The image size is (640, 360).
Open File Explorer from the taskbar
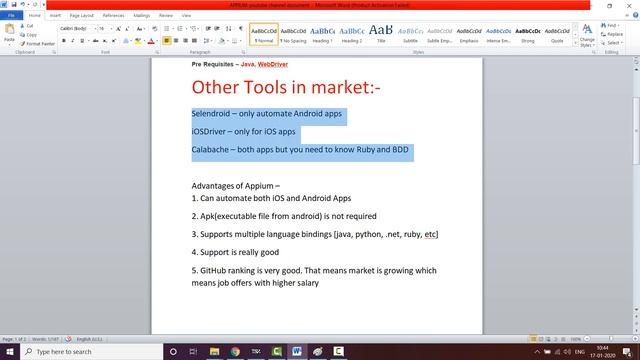point(214,351)
